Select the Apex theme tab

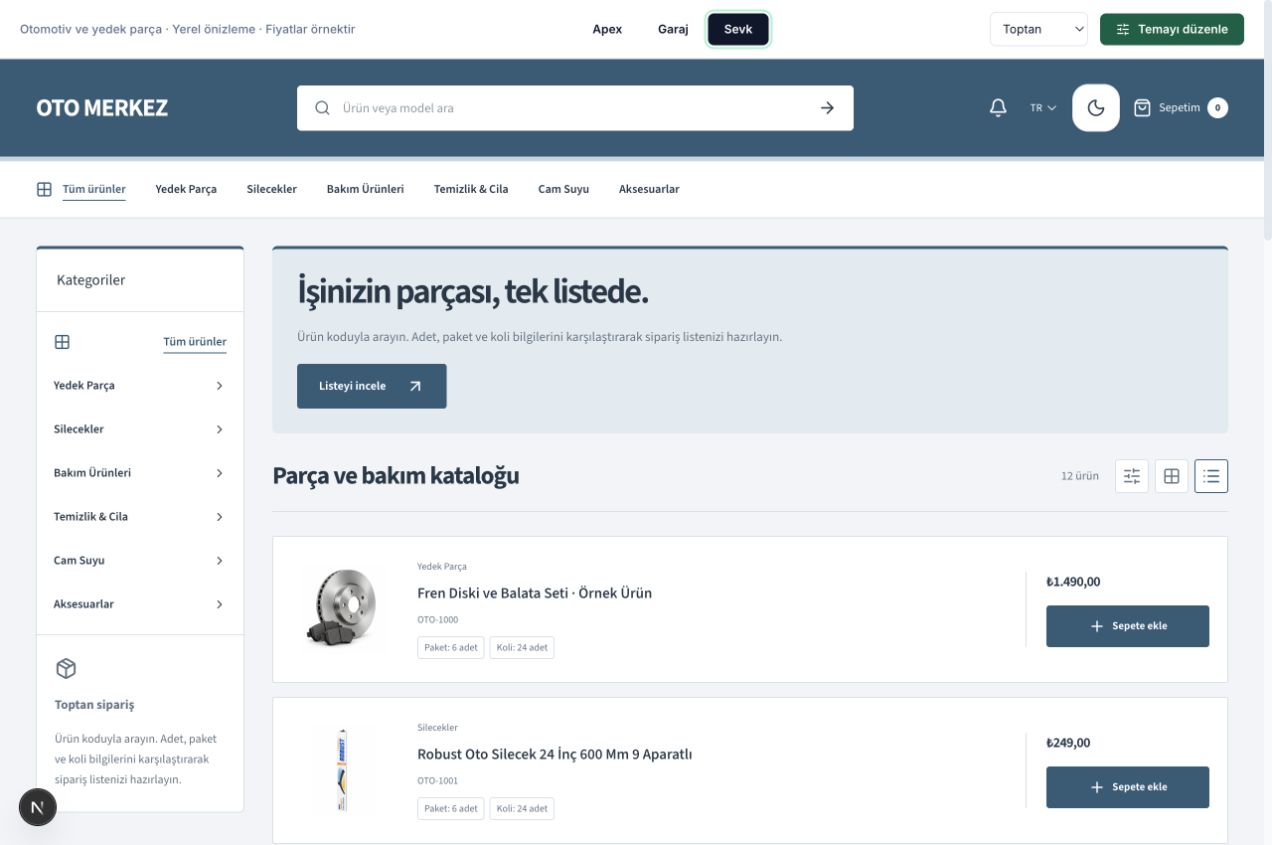point(607,29)
